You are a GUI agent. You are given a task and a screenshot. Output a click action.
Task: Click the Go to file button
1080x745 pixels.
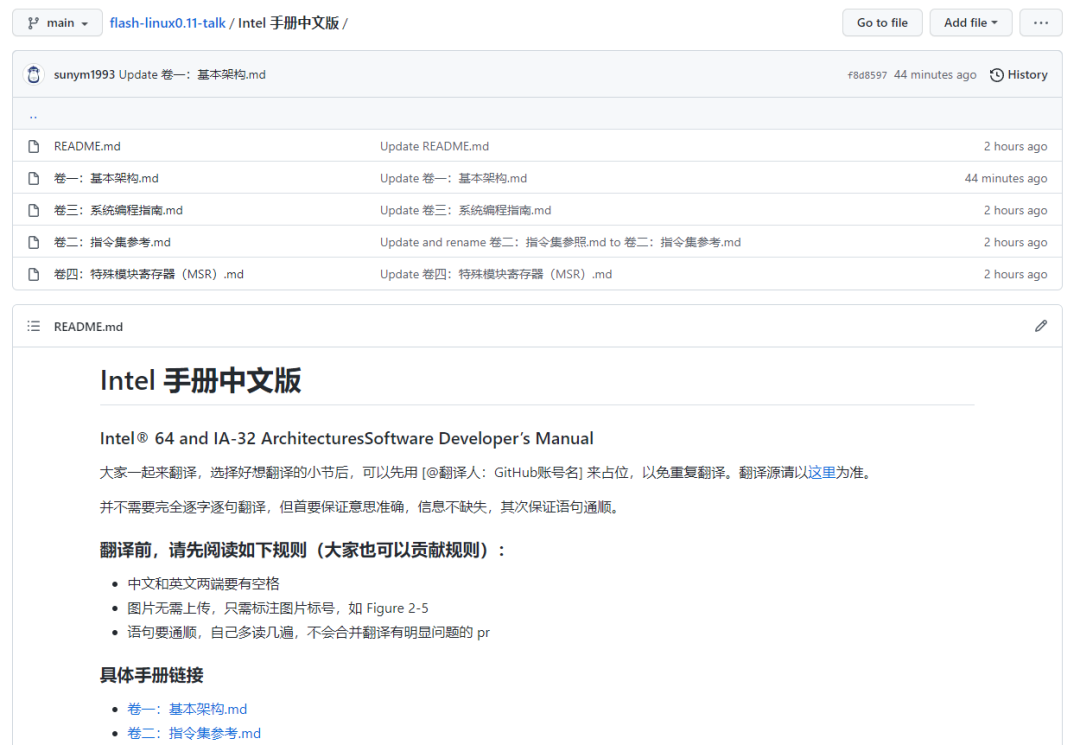click(882, 22)
